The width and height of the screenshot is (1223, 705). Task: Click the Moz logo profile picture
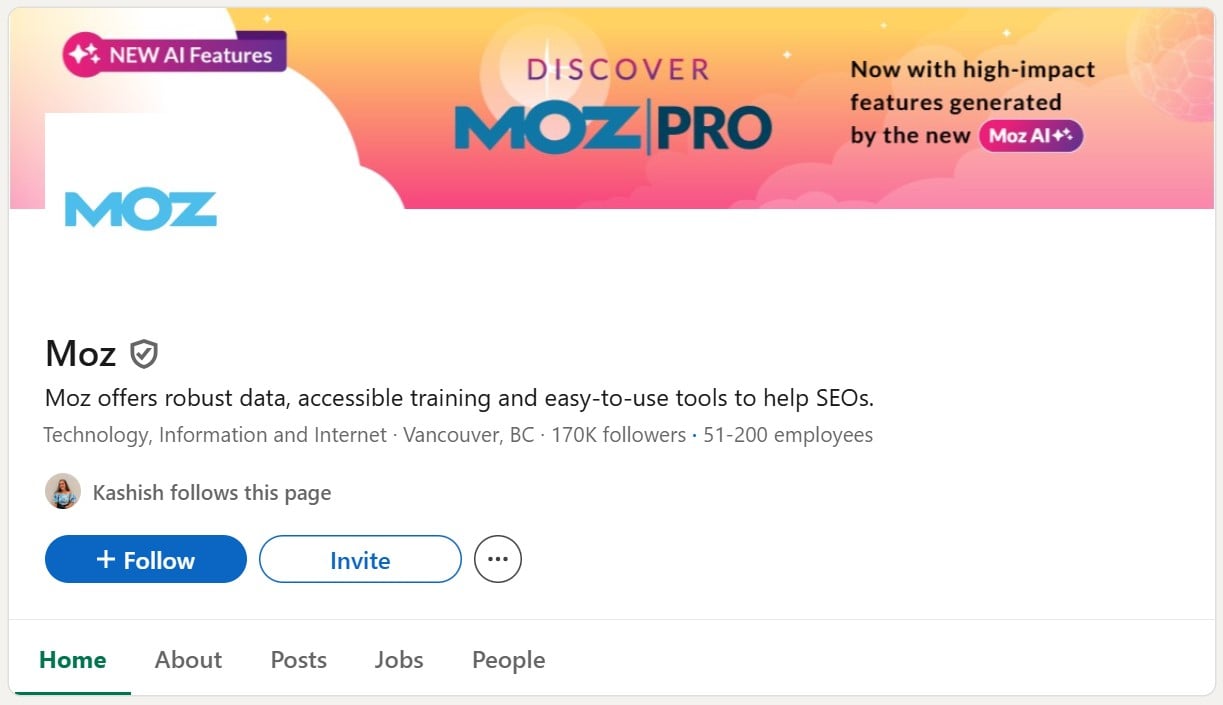141,208
